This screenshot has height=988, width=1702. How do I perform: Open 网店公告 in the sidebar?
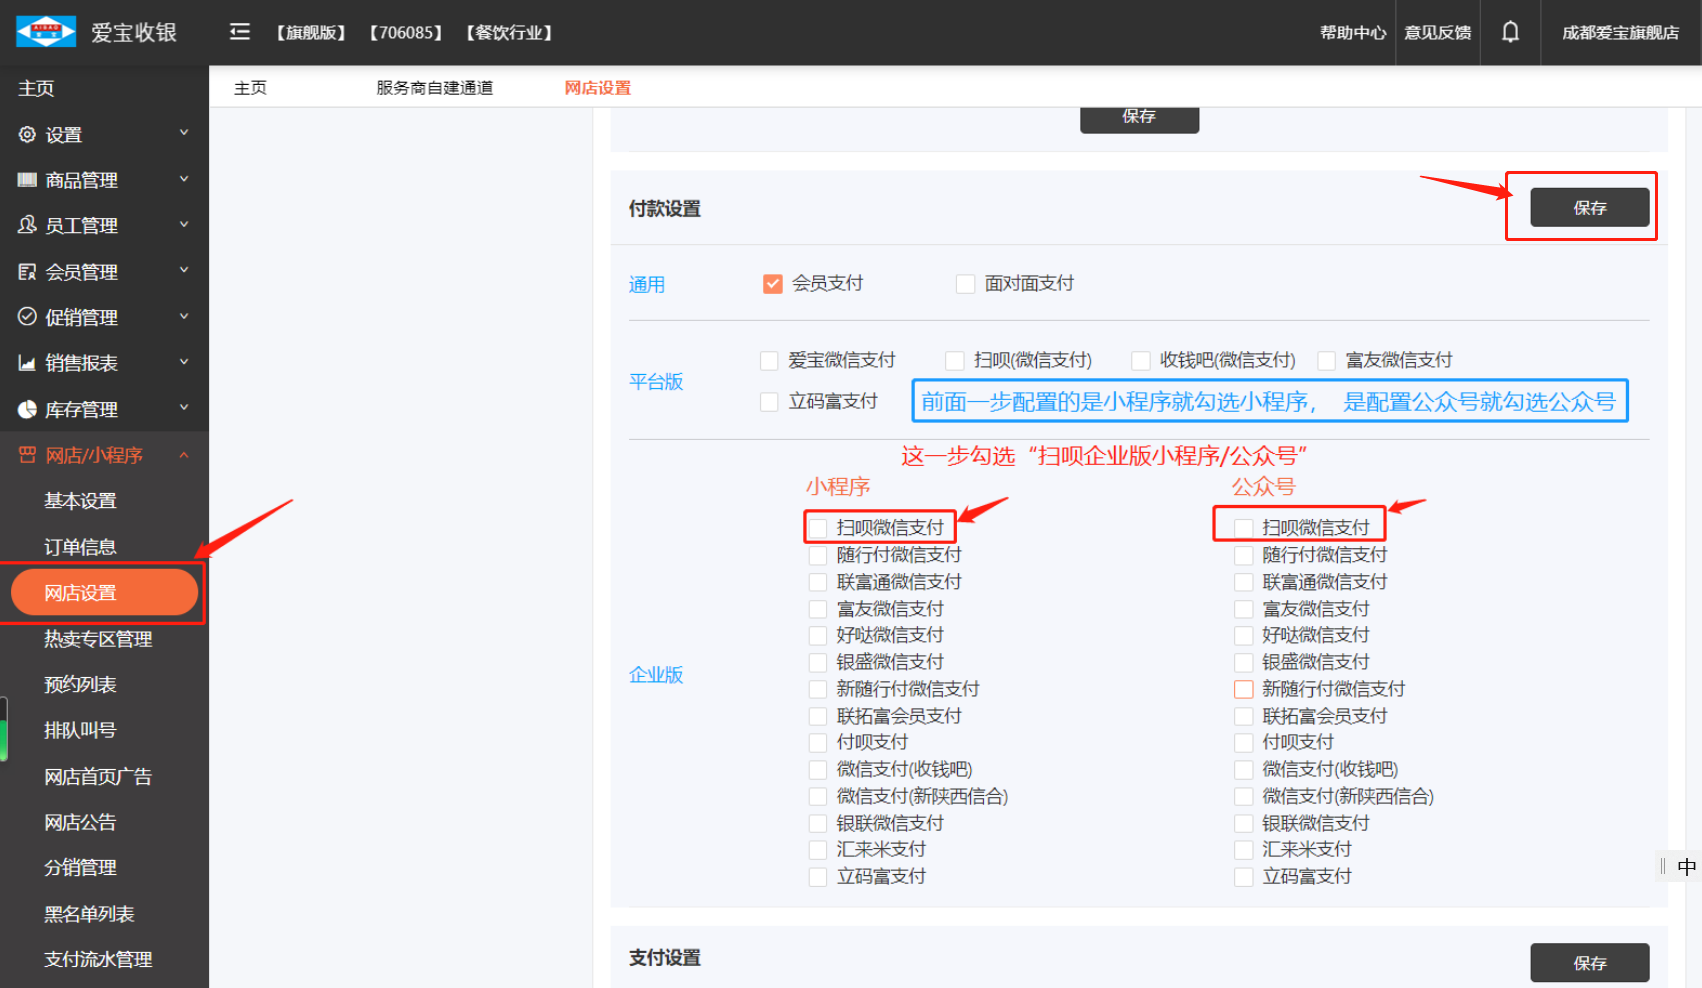click(x=80, y=823)
